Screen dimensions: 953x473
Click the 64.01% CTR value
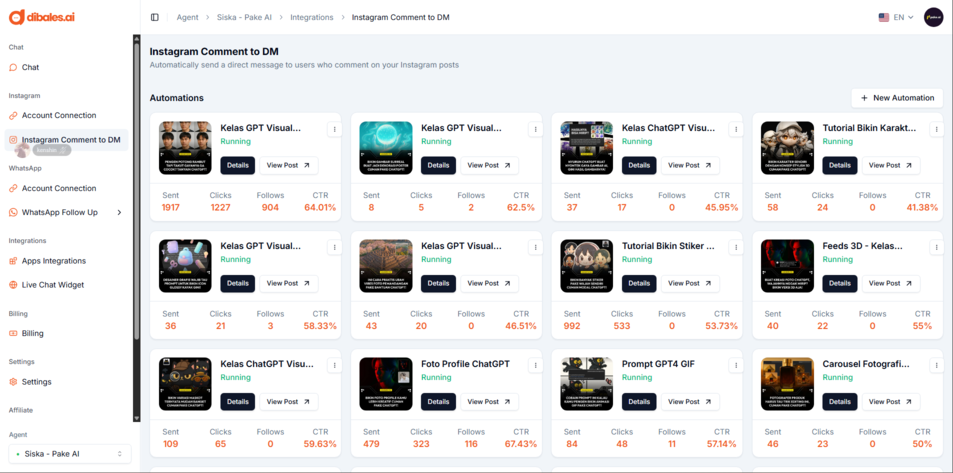pos(320,208)
